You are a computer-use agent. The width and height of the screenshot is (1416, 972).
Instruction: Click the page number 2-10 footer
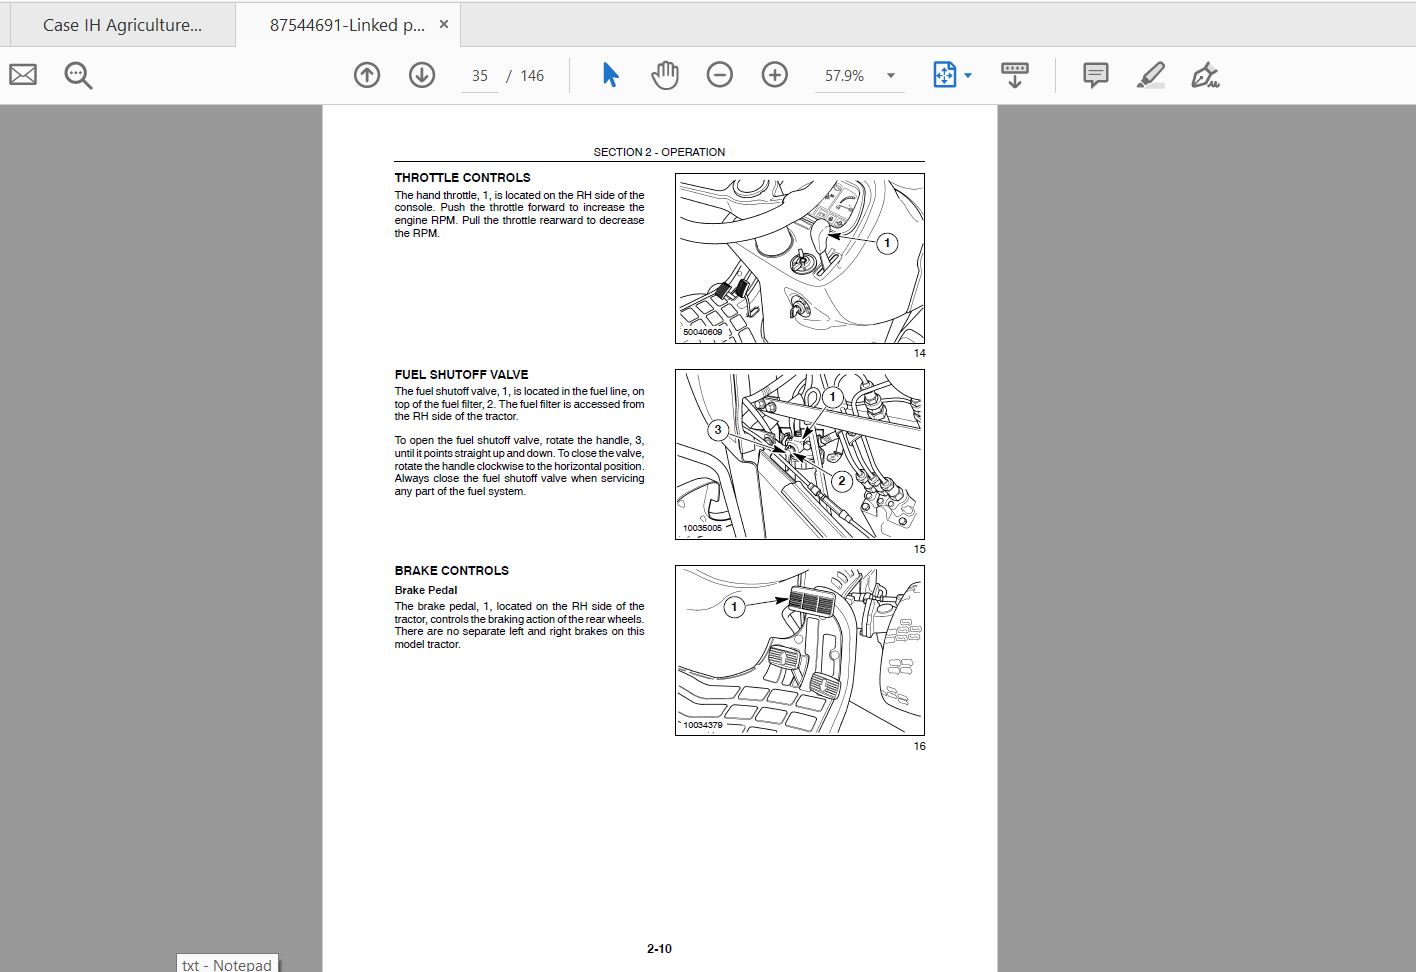coord(659,949)
